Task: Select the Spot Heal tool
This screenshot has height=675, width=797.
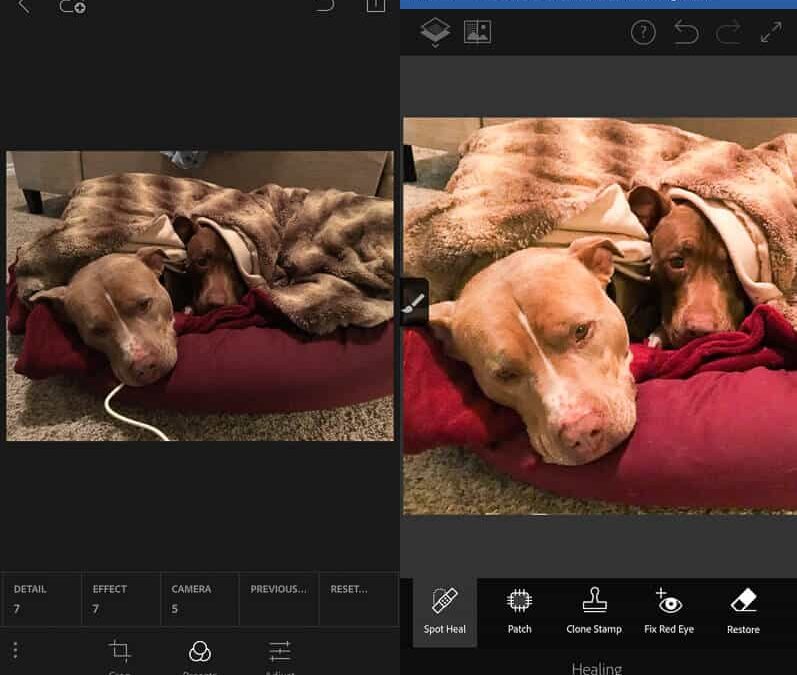Action: click(x=445, y=611)
